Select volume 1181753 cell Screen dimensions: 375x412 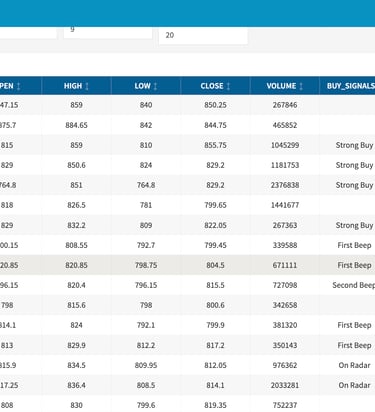(x=285, y=165)
